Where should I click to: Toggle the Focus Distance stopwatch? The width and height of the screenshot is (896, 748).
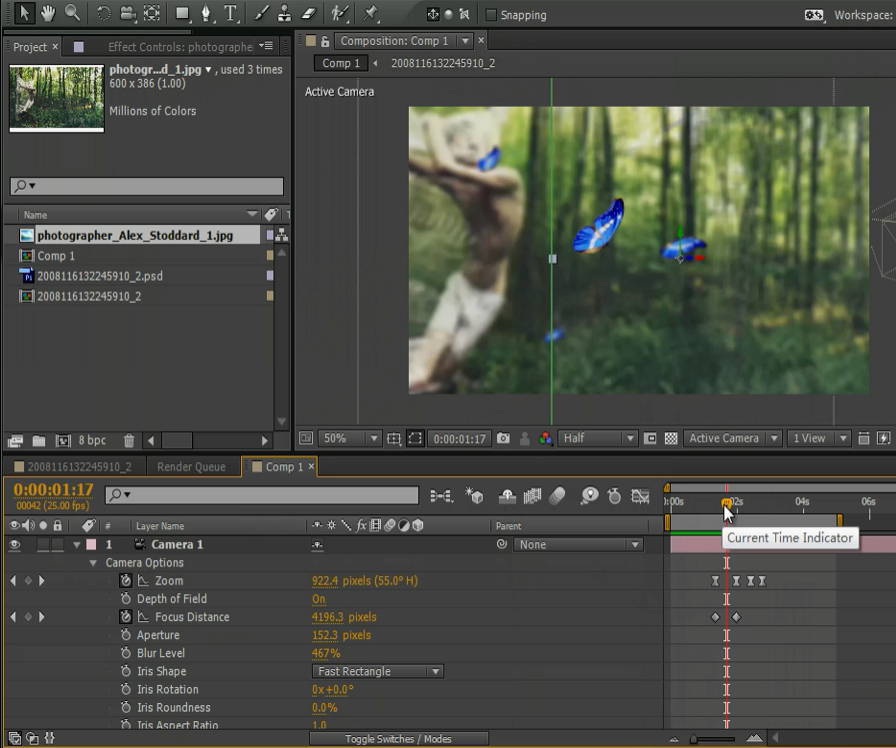[x=126, y=617]
